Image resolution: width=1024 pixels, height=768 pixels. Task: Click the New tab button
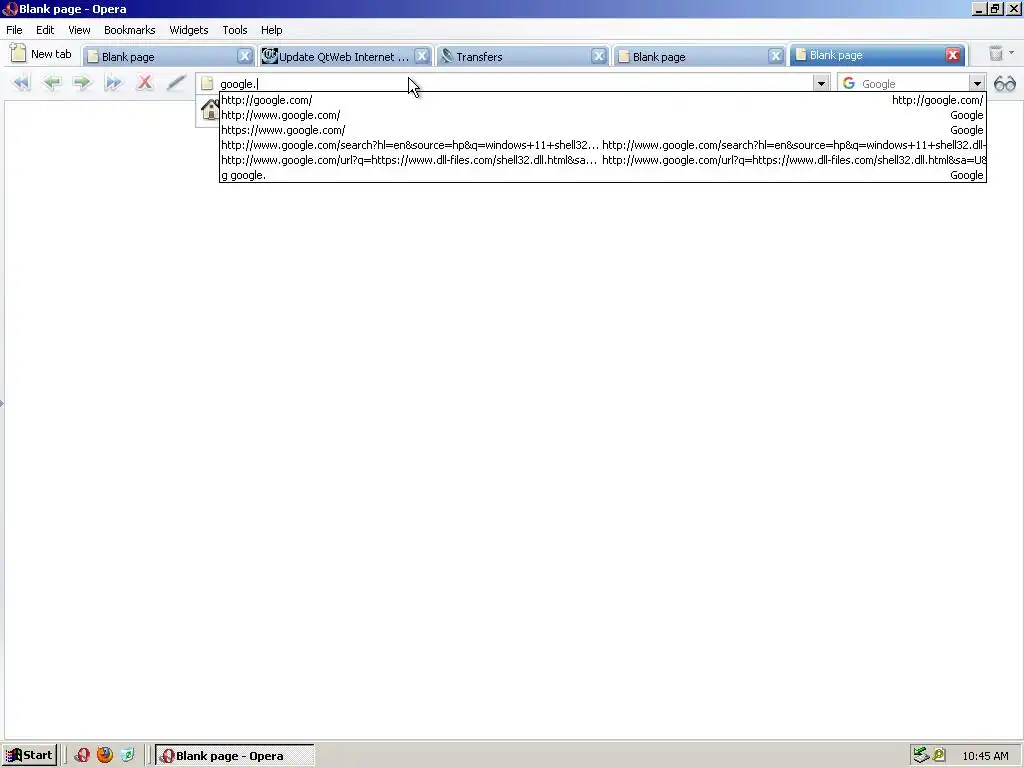pos(40,54)
